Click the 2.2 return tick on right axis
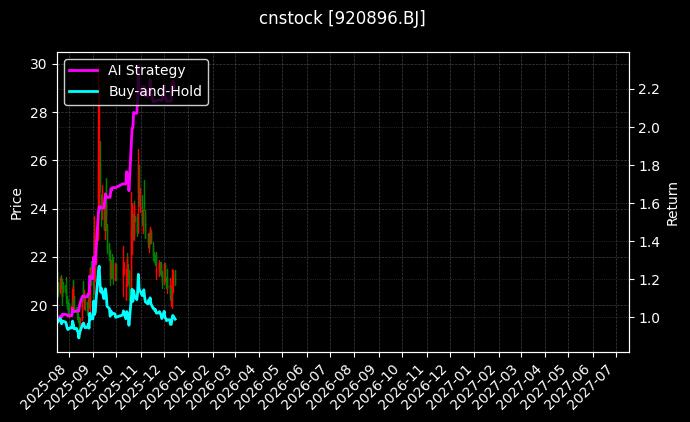The height and width of the screenshot is (422, 690). point(648,90)
